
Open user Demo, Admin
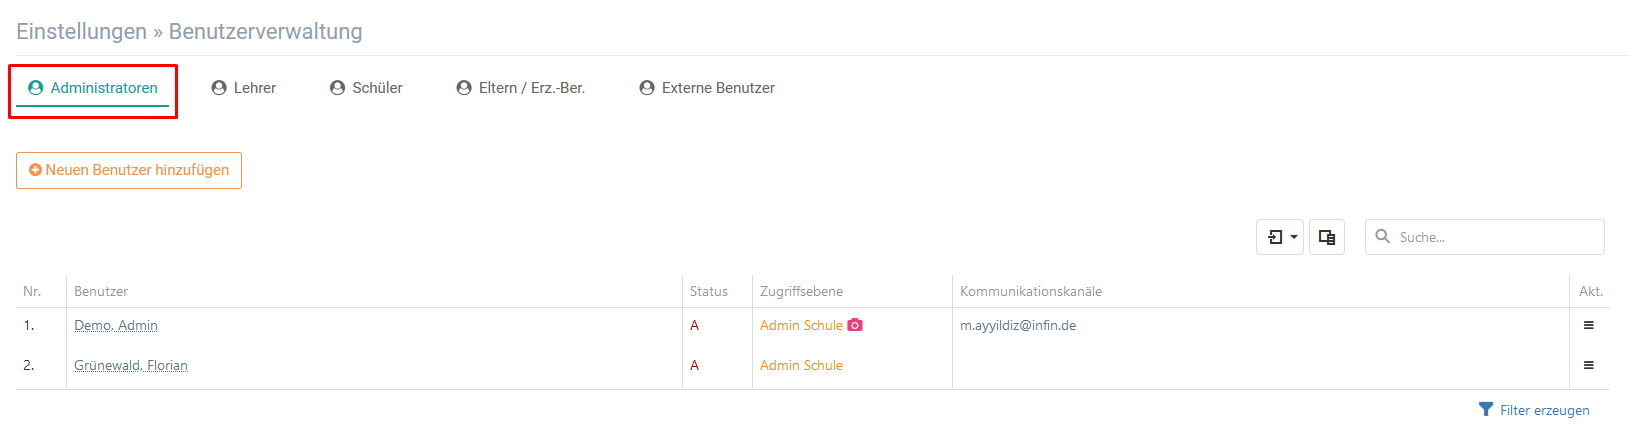[116, 325]
